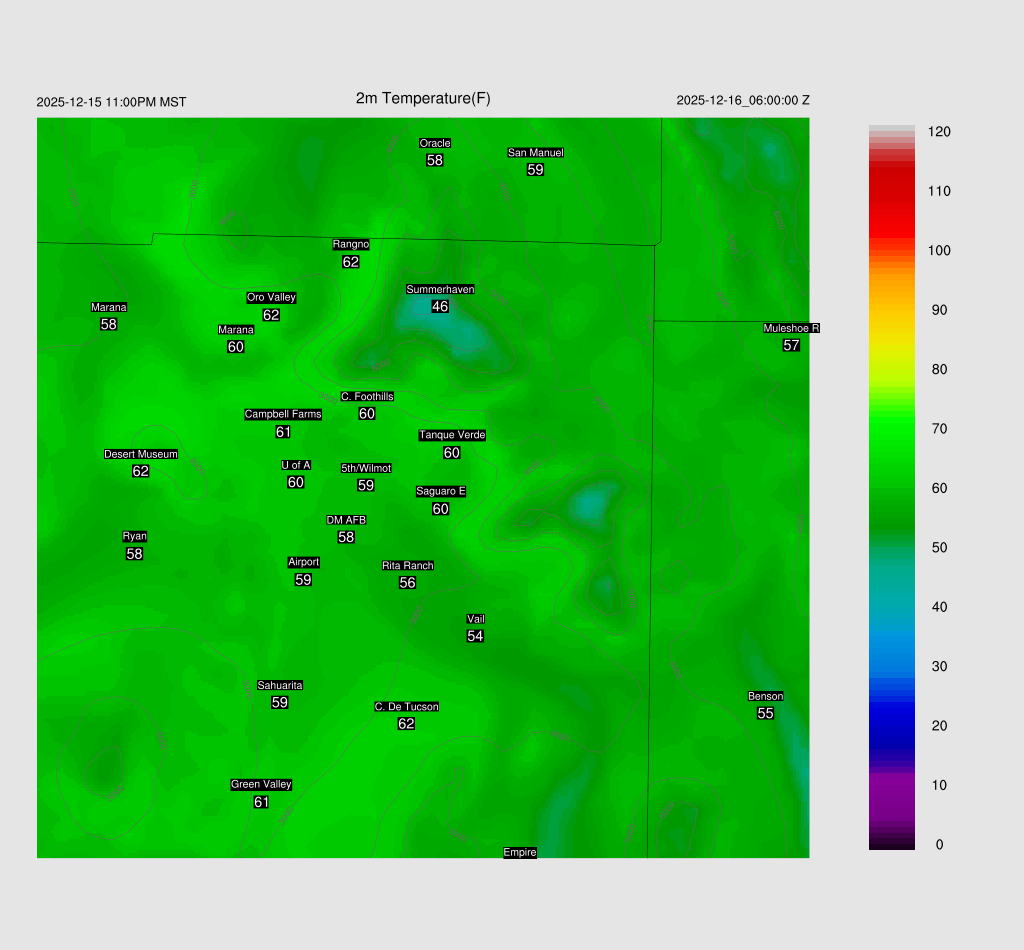
Task: Click the 2m Temperature(F) map title
Action: (x=423, y=98)
